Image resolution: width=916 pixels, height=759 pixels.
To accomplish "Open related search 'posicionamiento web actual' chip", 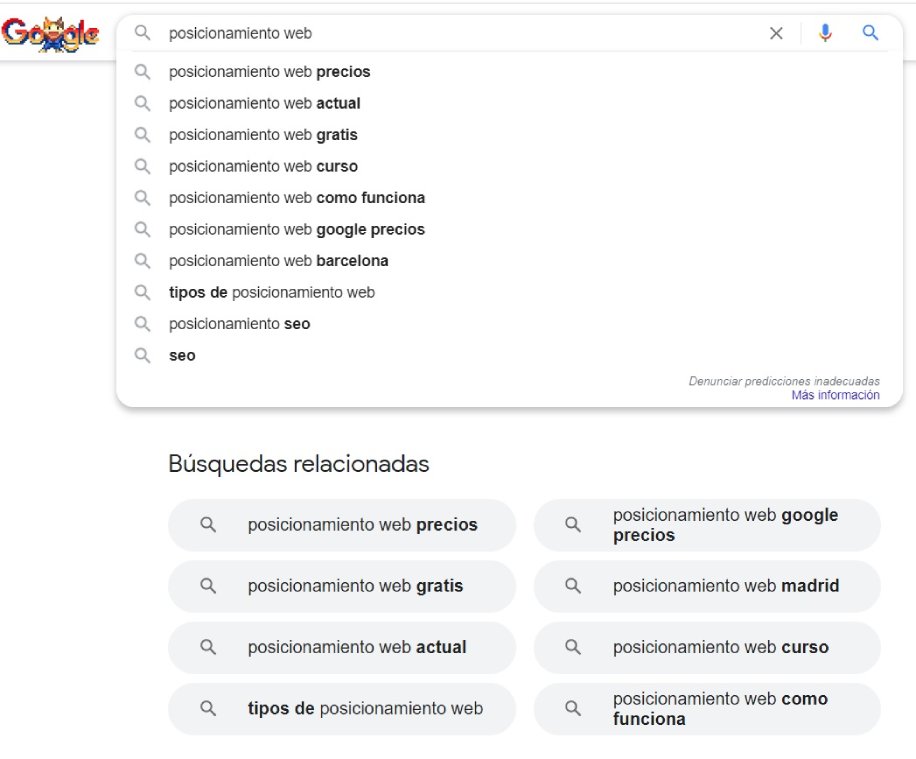I will [x=342, y=647].
